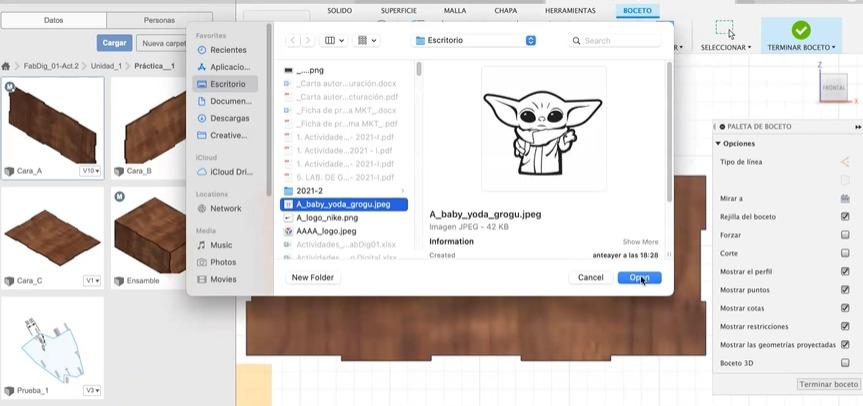Click the Movies film icon under Media
Viewport: 863px width, 406px height.
point(201,279)
